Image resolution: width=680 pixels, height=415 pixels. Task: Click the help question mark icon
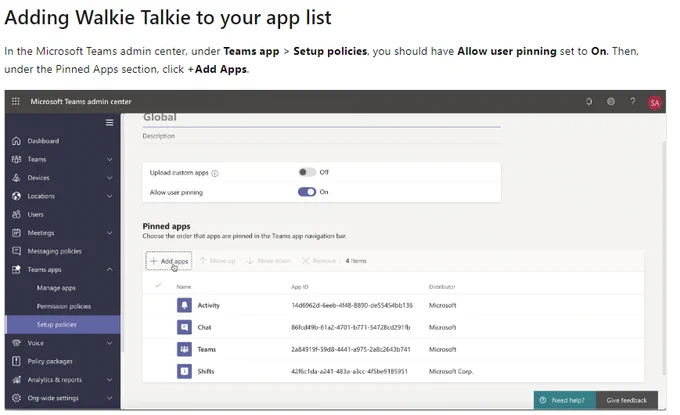pyautogui.click(x=633, y=101)
